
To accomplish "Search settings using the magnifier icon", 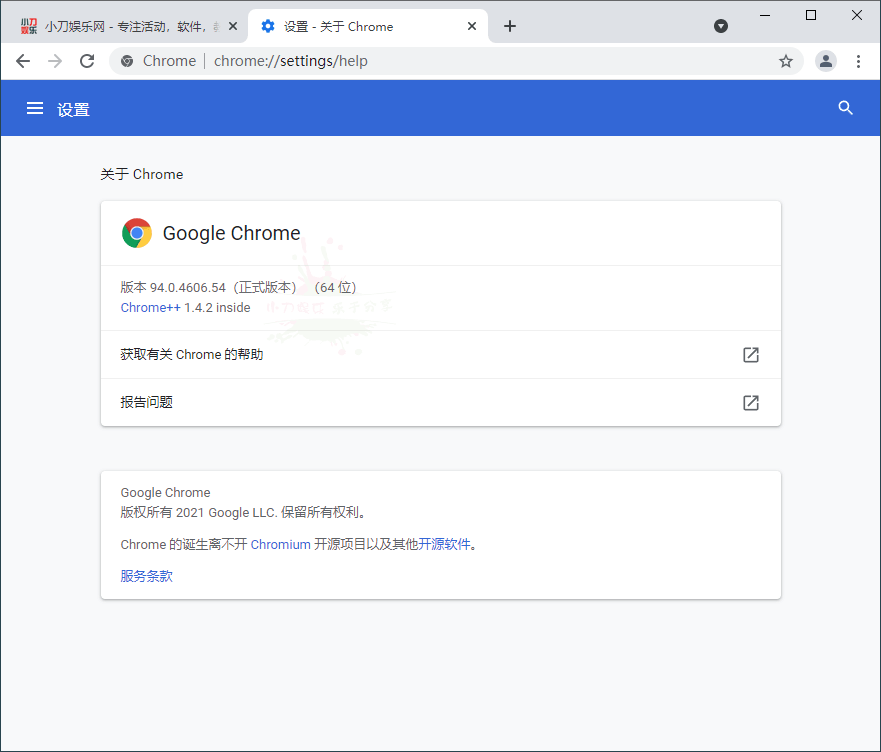I will click(x=845, y=108).
